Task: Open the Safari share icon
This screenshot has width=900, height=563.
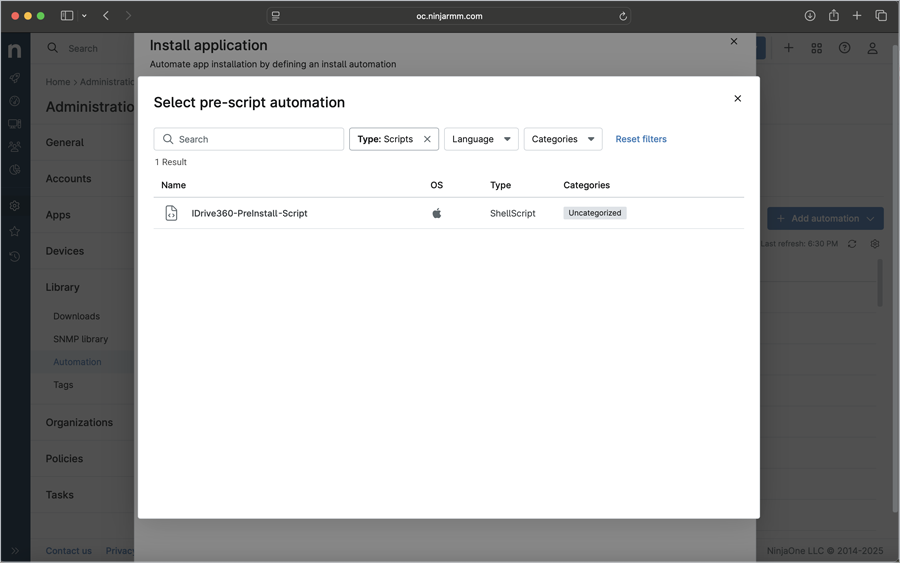Action: 833,16
